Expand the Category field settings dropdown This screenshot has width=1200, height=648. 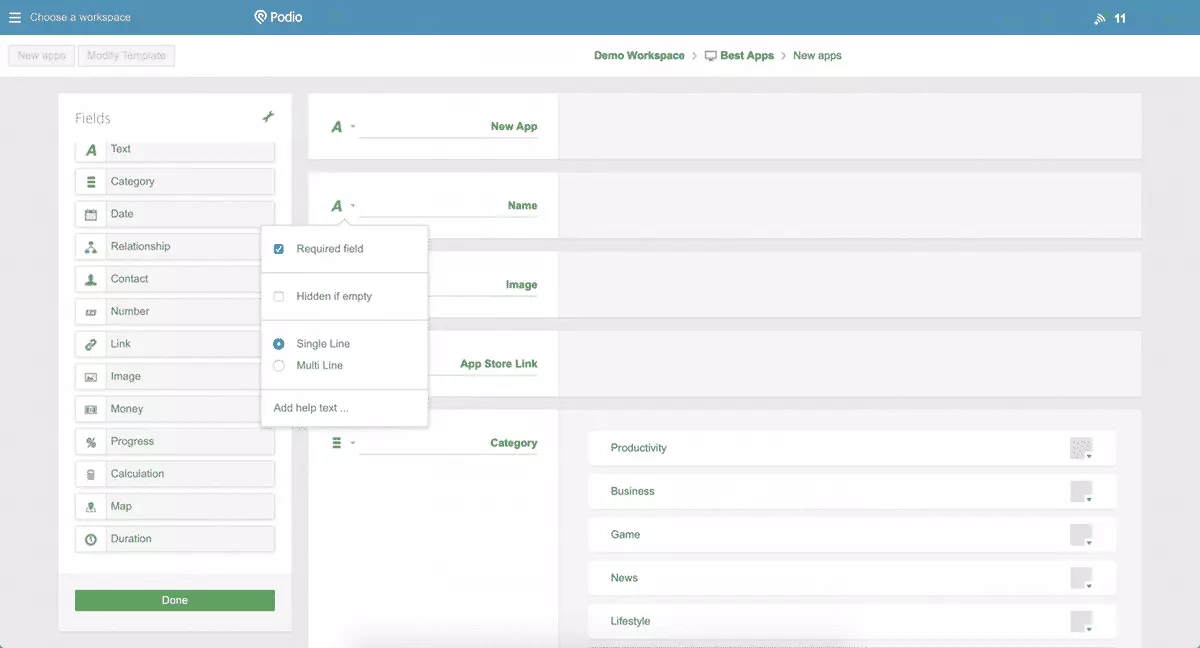pos(343,443)
